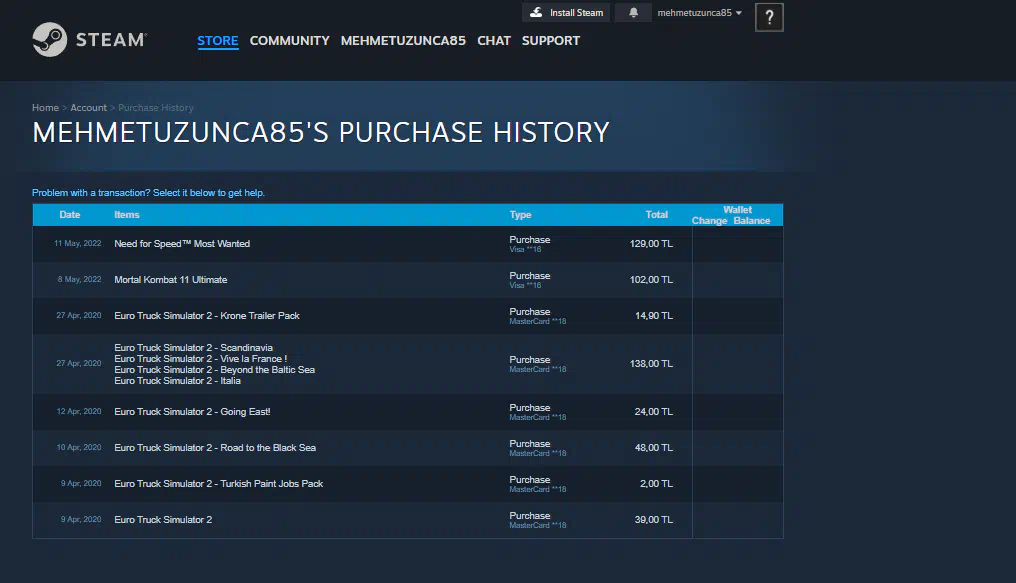Expand the mehmetuzunca85 account dropdown
The image size is (1016, 583).
click(x=699, y=12)
